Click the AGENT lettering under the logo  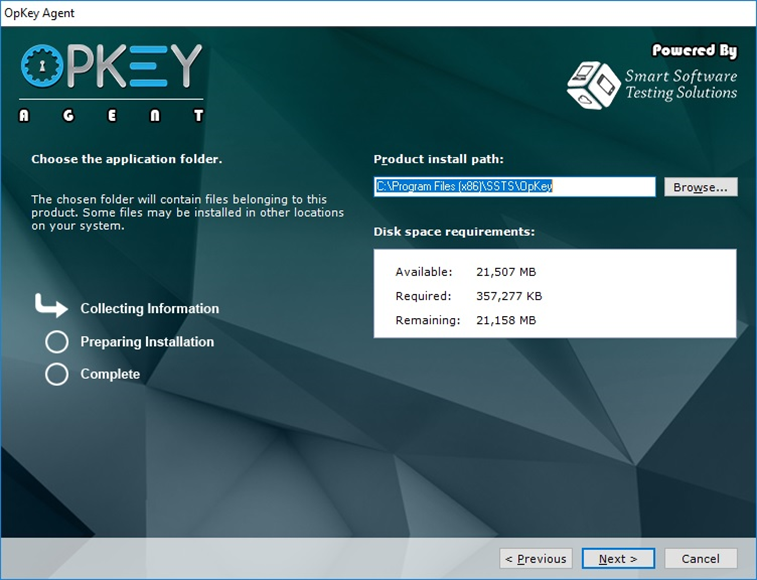(x=111, y=116)
